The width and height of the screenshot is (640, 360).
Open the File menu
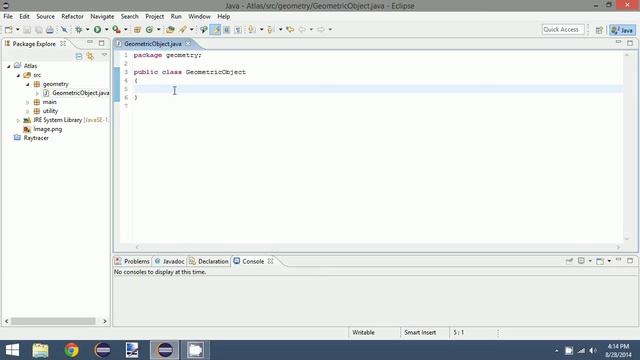point(8,16)
